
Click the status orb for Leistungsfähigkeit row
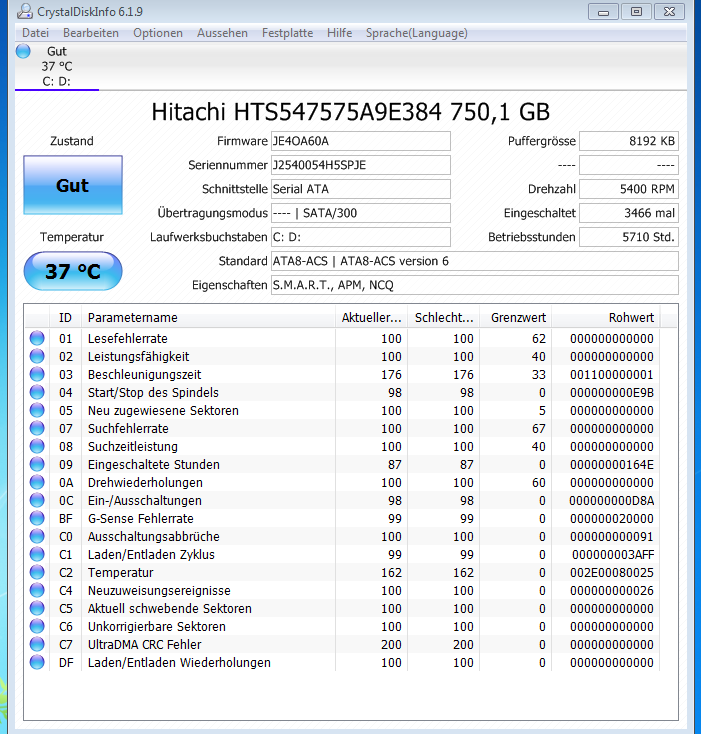37,356
